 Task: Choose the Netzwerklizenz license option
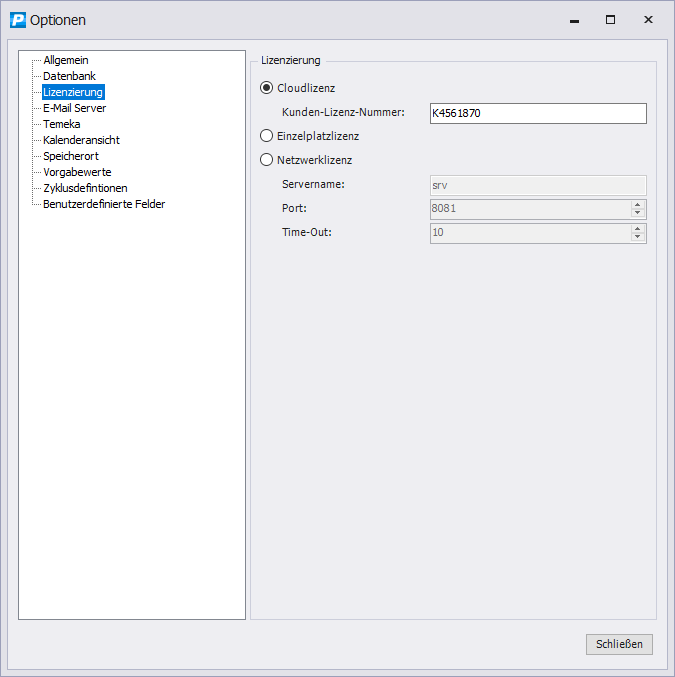[x=266, y=160]
